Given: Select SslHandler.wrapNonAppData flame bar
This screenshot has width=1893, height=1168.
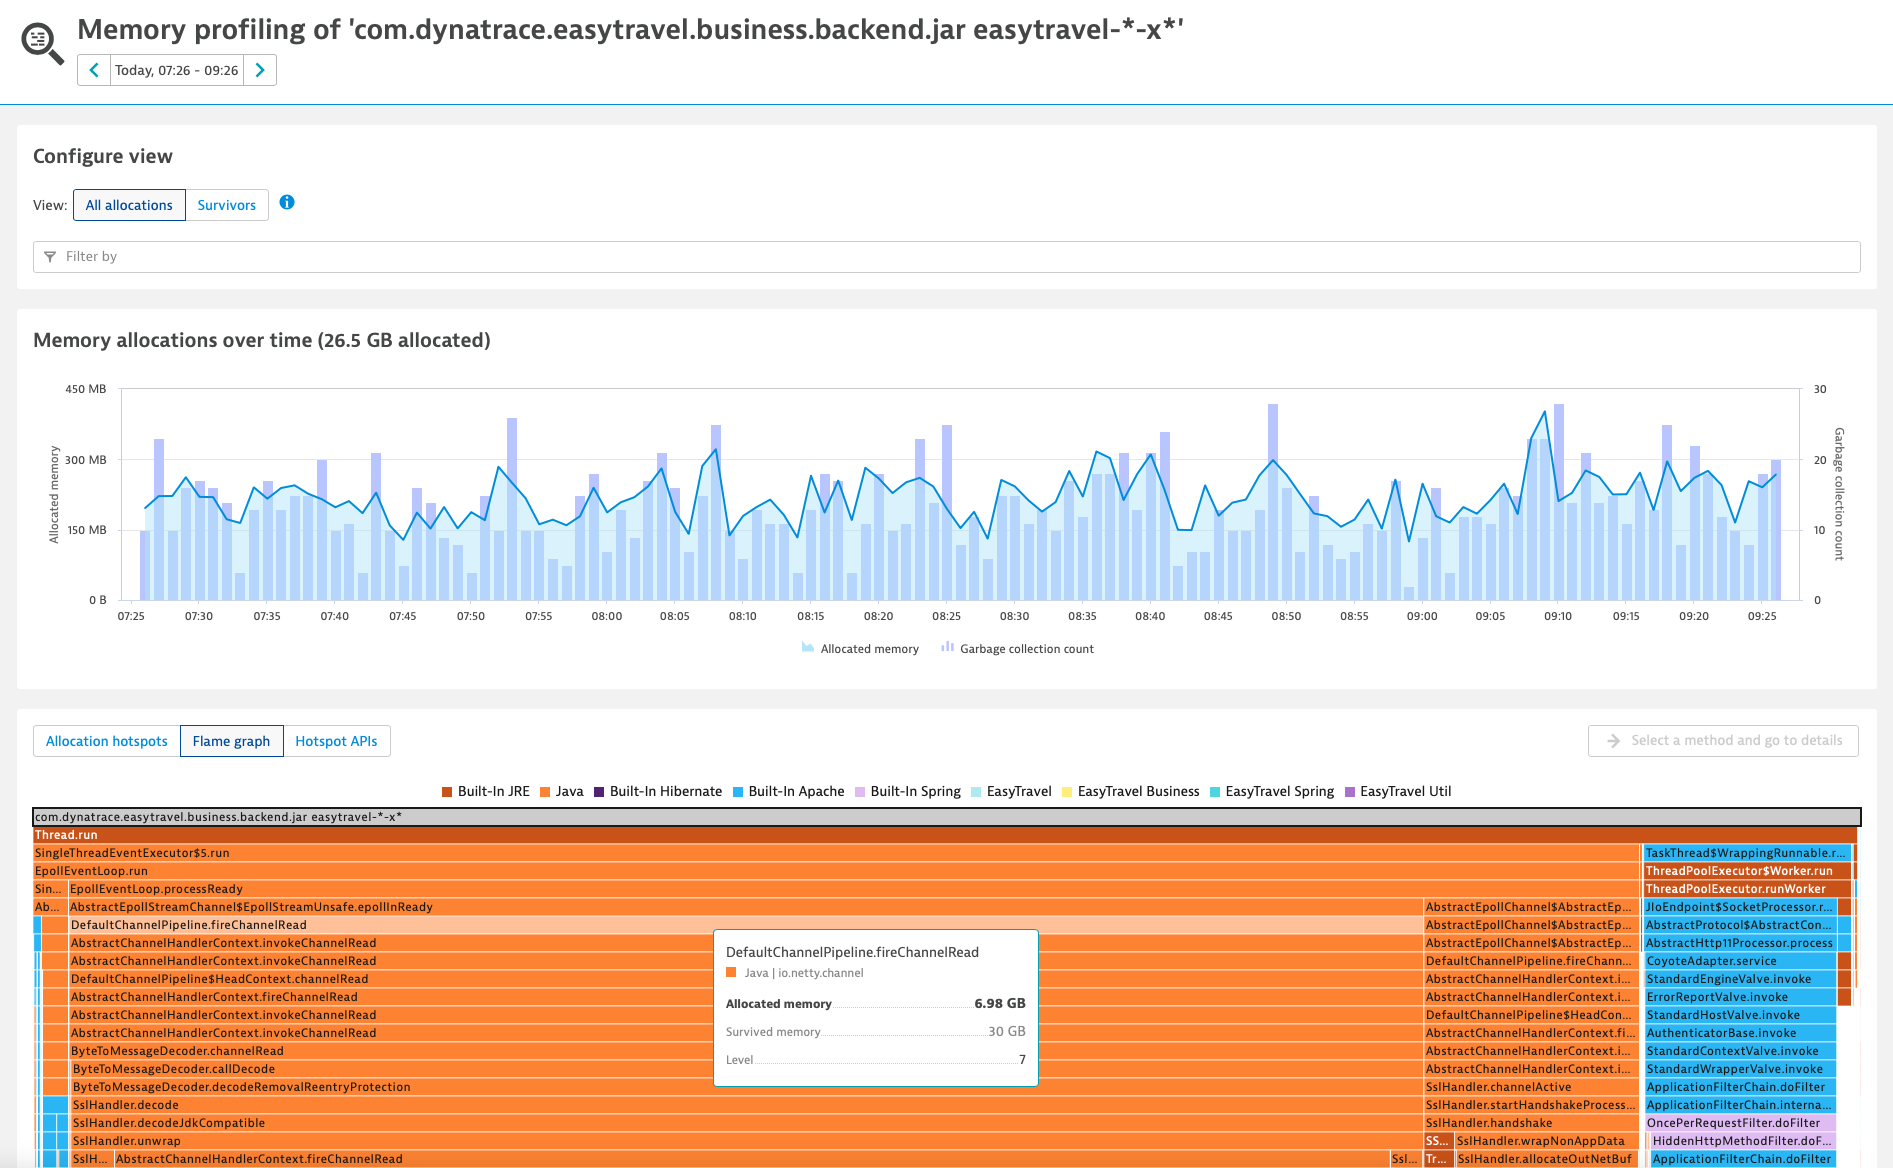Looking at the screenshot, I should [x=1546, y=1141].
